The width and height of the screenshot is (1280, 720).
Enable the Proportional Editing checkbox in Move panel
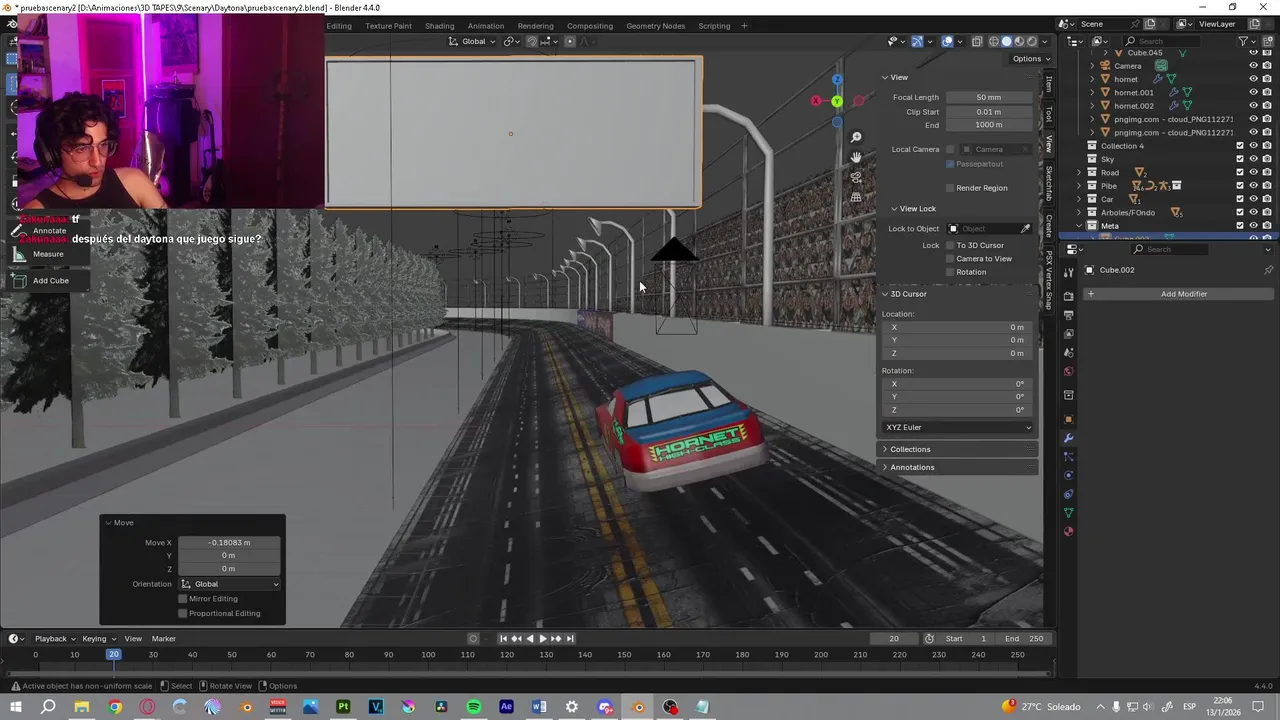pyautogui.click(x=182, y=613)
